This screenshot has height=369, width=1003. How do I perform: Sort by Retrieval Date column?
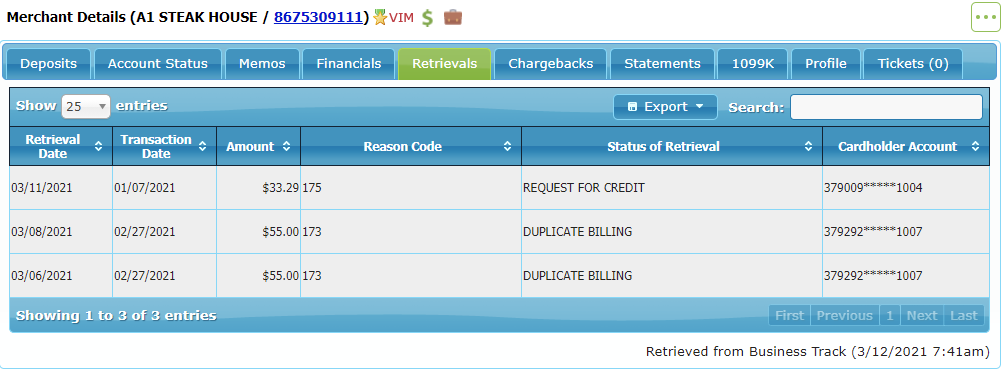point(61,146)
